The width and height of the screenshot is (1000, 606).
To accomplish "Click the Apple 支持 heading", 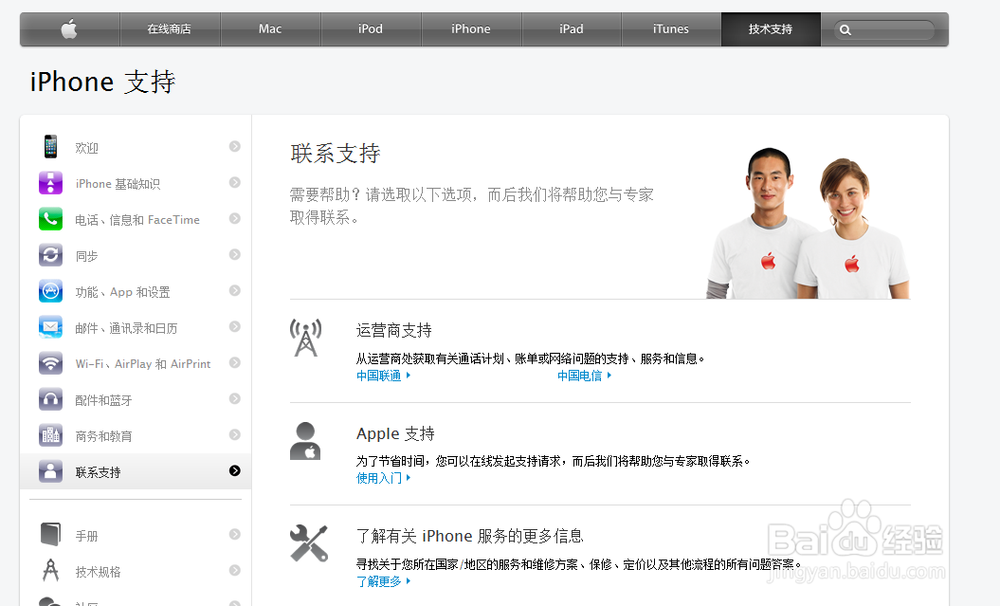I will [x=395, y=433].
